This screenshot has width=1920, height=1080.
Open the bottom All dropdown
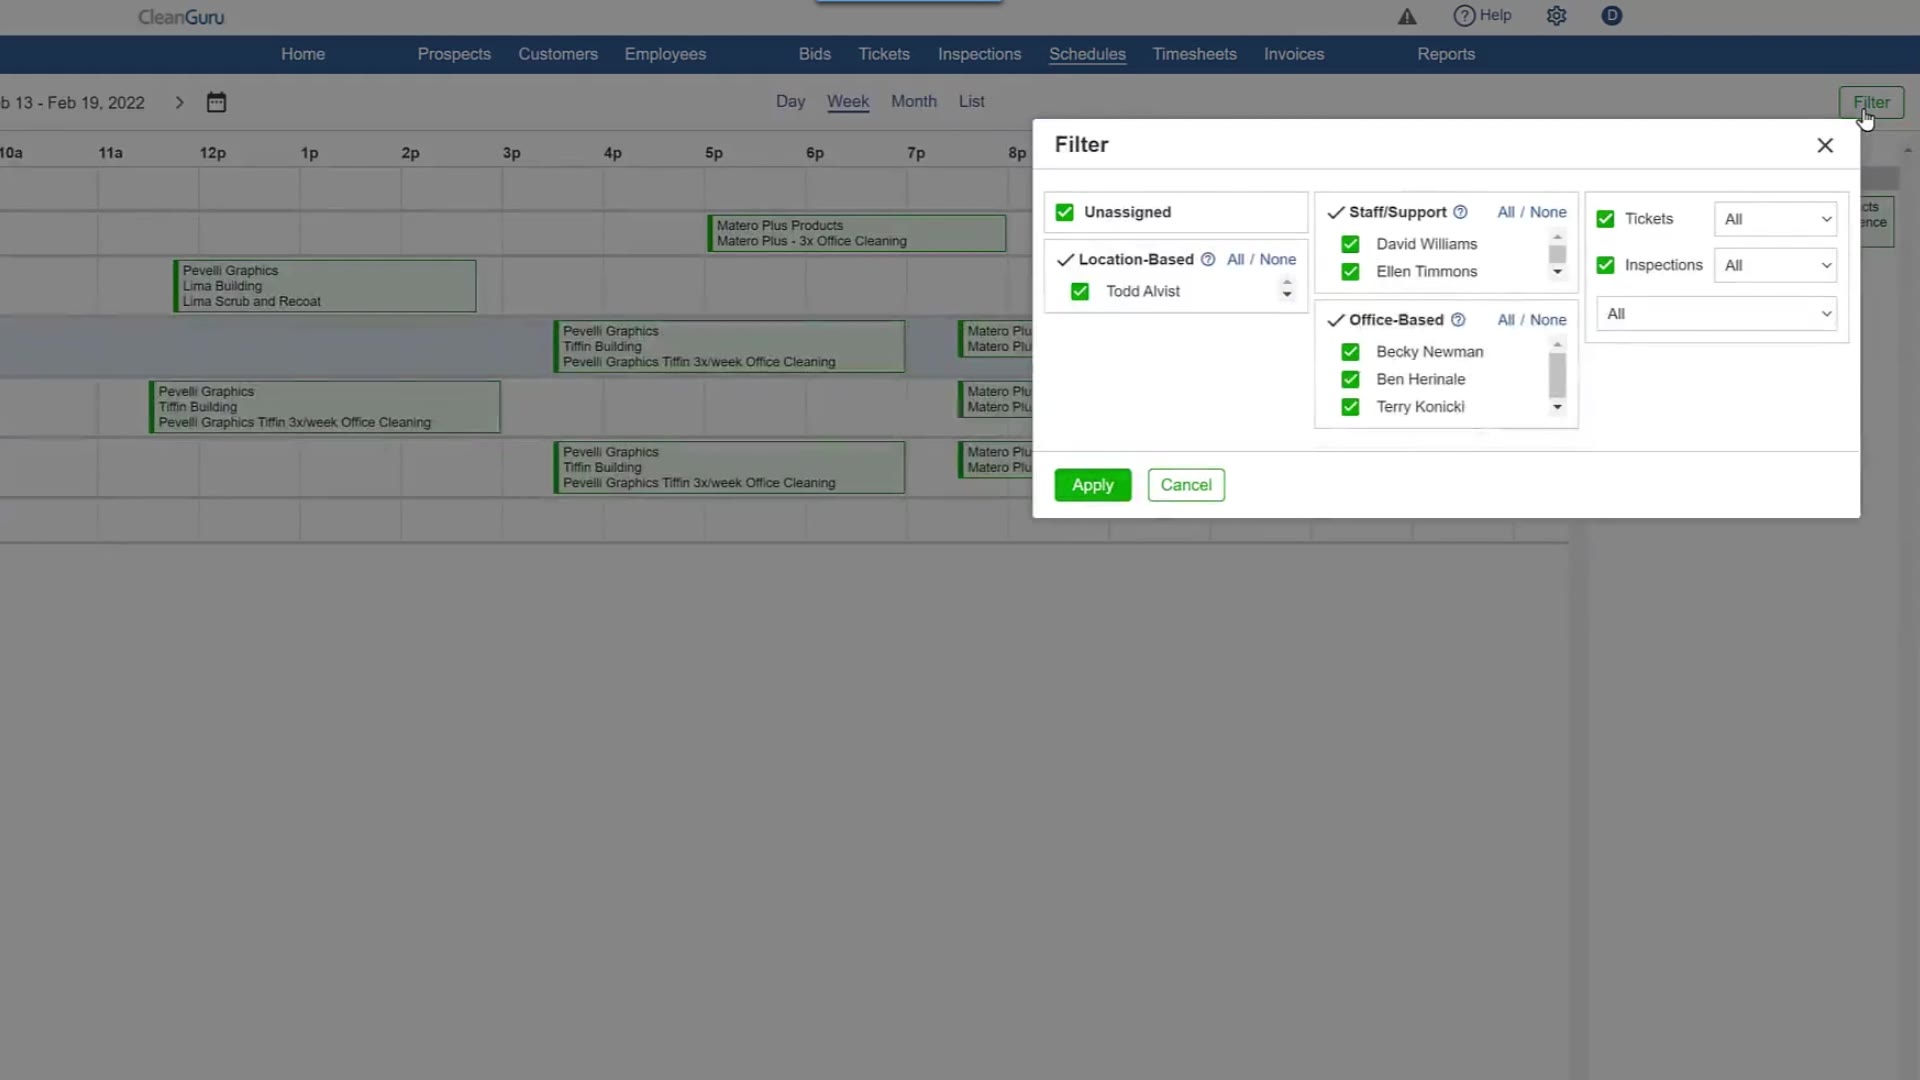(x=1716, y=314)
